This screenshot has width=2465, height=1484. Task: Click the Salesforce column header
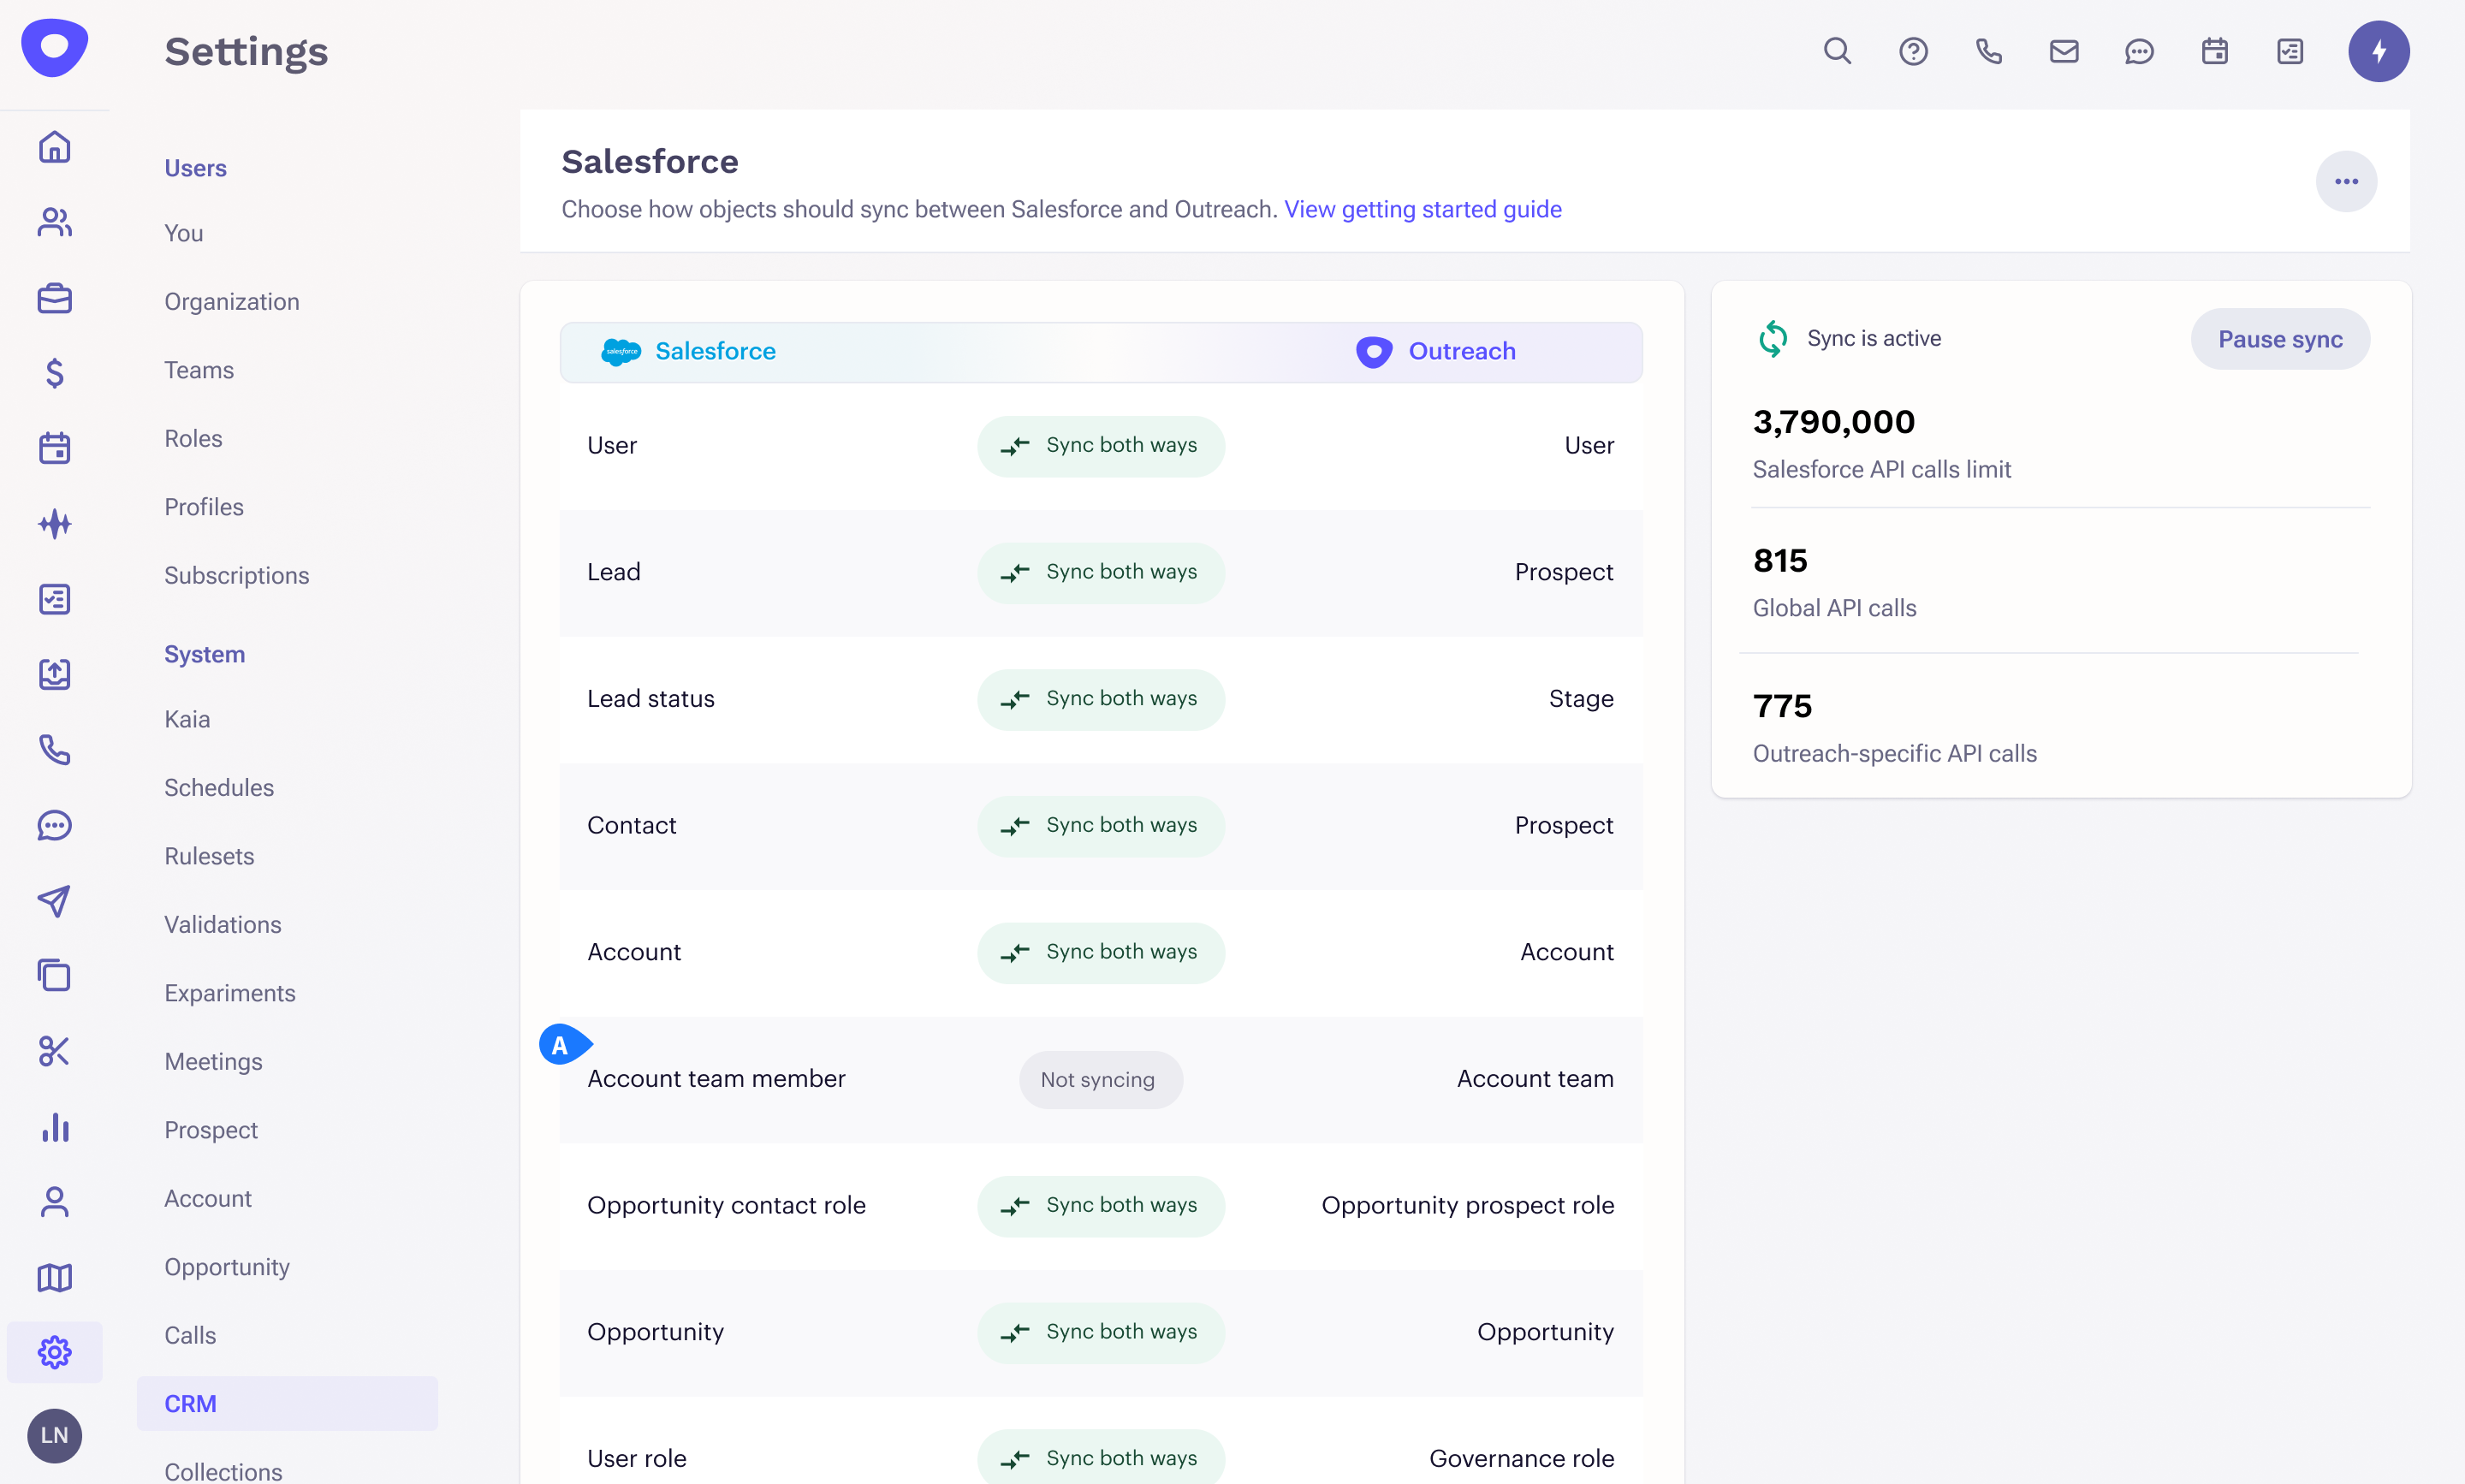coord(688,352)
